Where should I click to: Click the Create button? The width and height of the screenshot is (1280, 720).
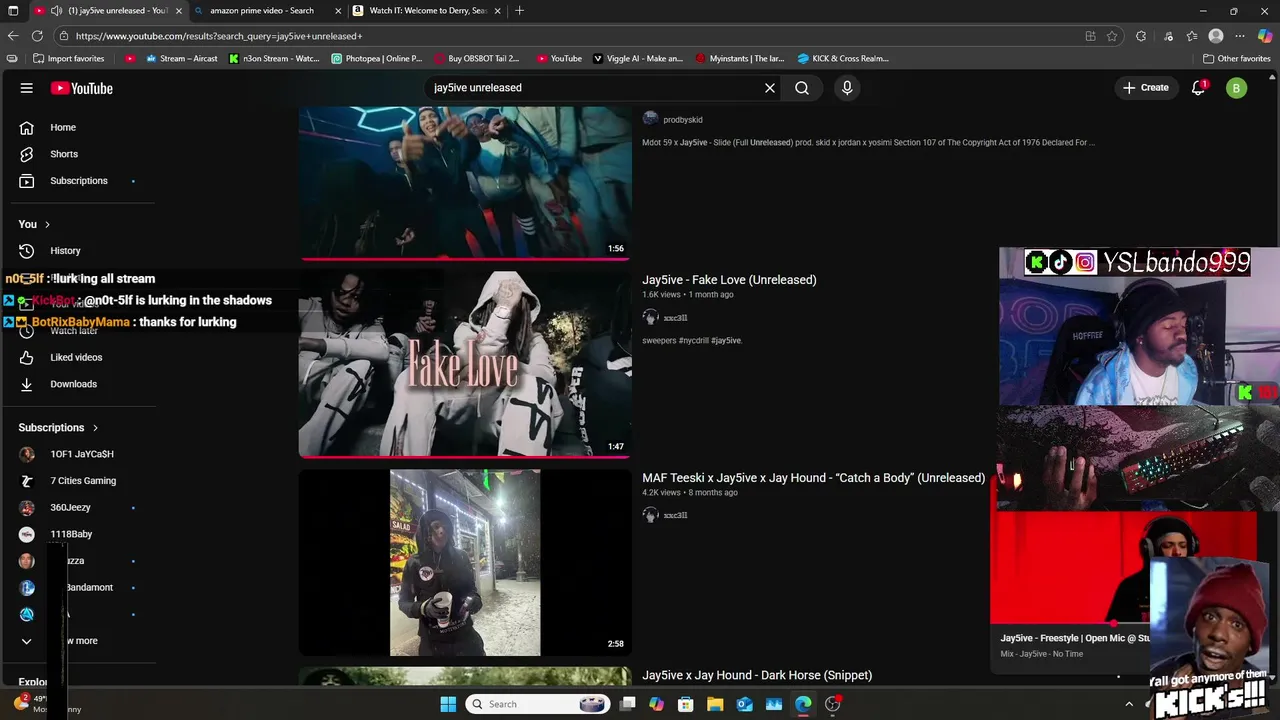coord(1145,88)
